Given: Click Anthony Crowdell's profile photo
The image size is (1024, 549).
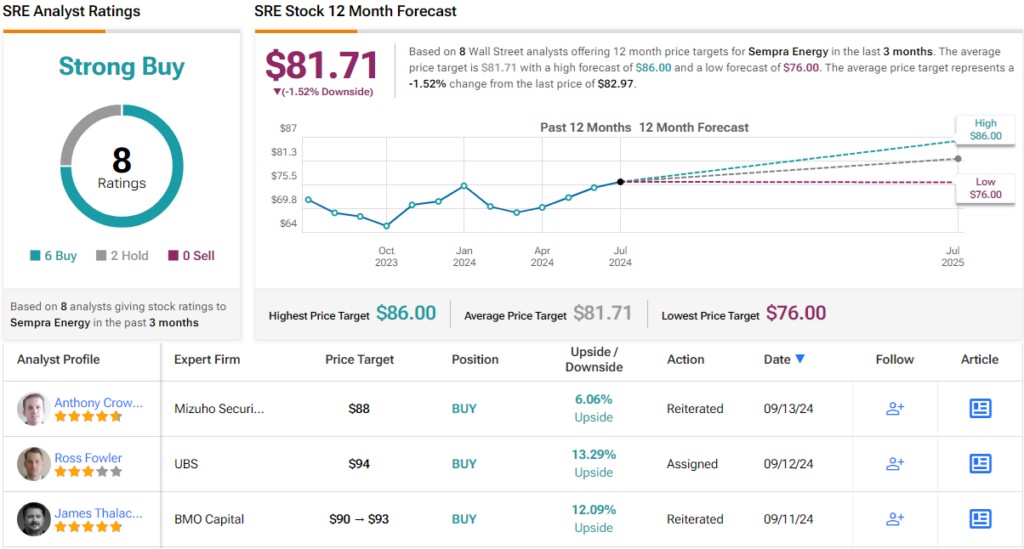Looking at the screenshot, I should pos(34,408).
